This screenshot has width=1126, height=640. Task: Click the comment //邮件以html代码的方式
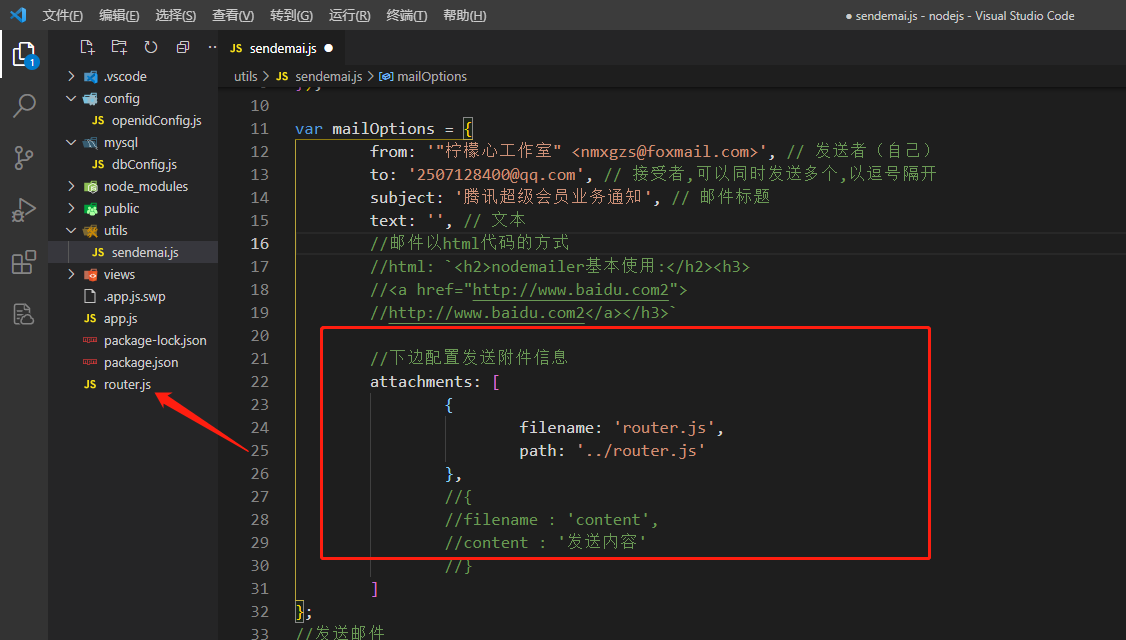[470, 243]
